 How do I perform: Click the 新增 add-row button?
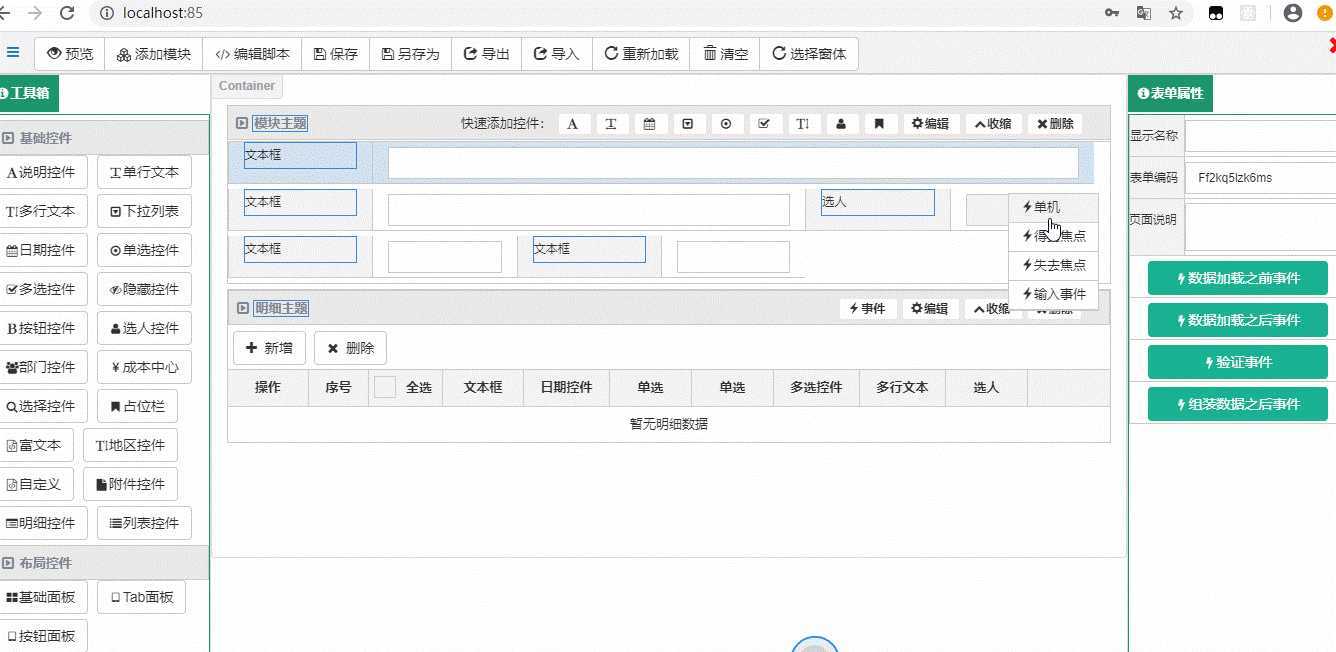pos(269,348)
